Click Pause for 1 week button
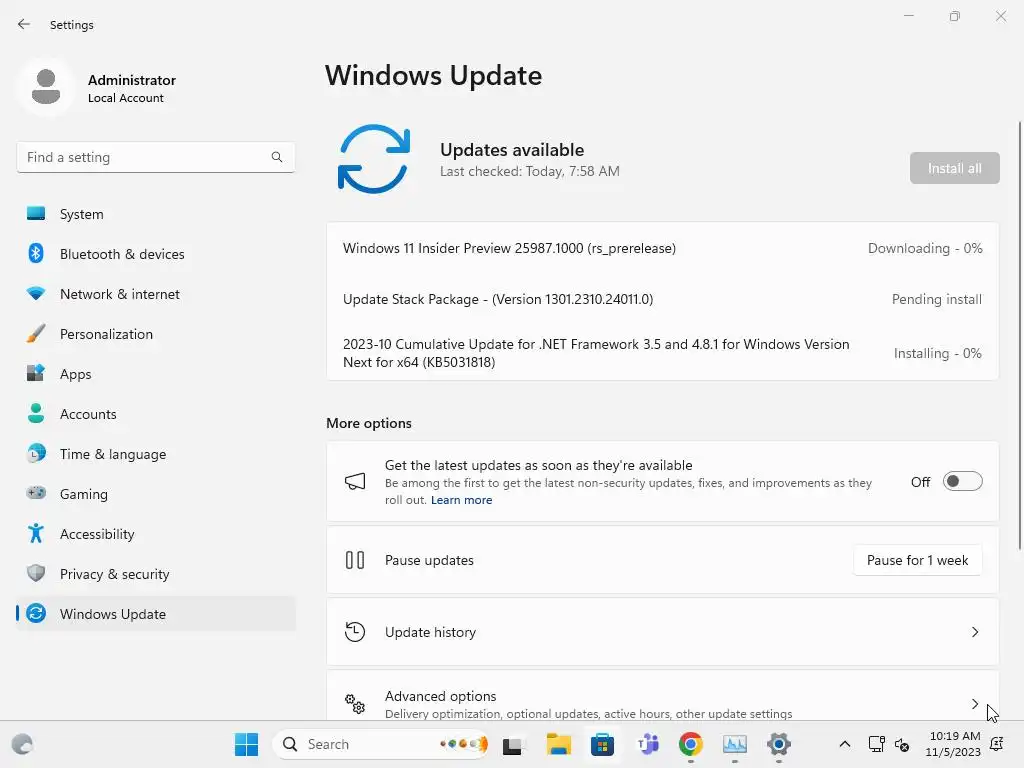The width and height of the screenshot is (1024, 768). (x=917, y=560)
